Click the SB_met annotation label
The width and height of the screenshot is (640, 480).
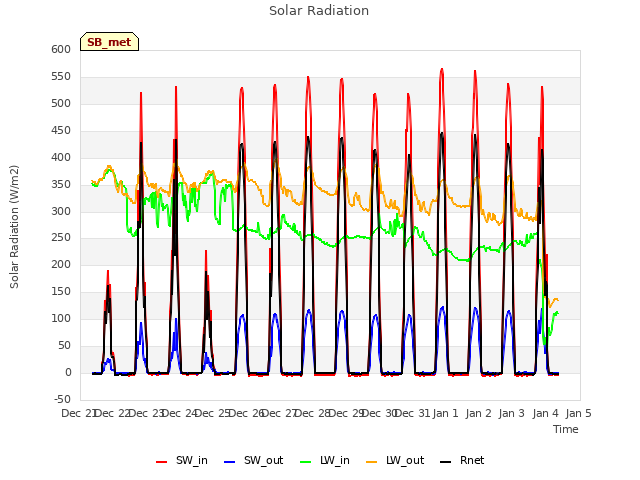[x=109, y=42]
